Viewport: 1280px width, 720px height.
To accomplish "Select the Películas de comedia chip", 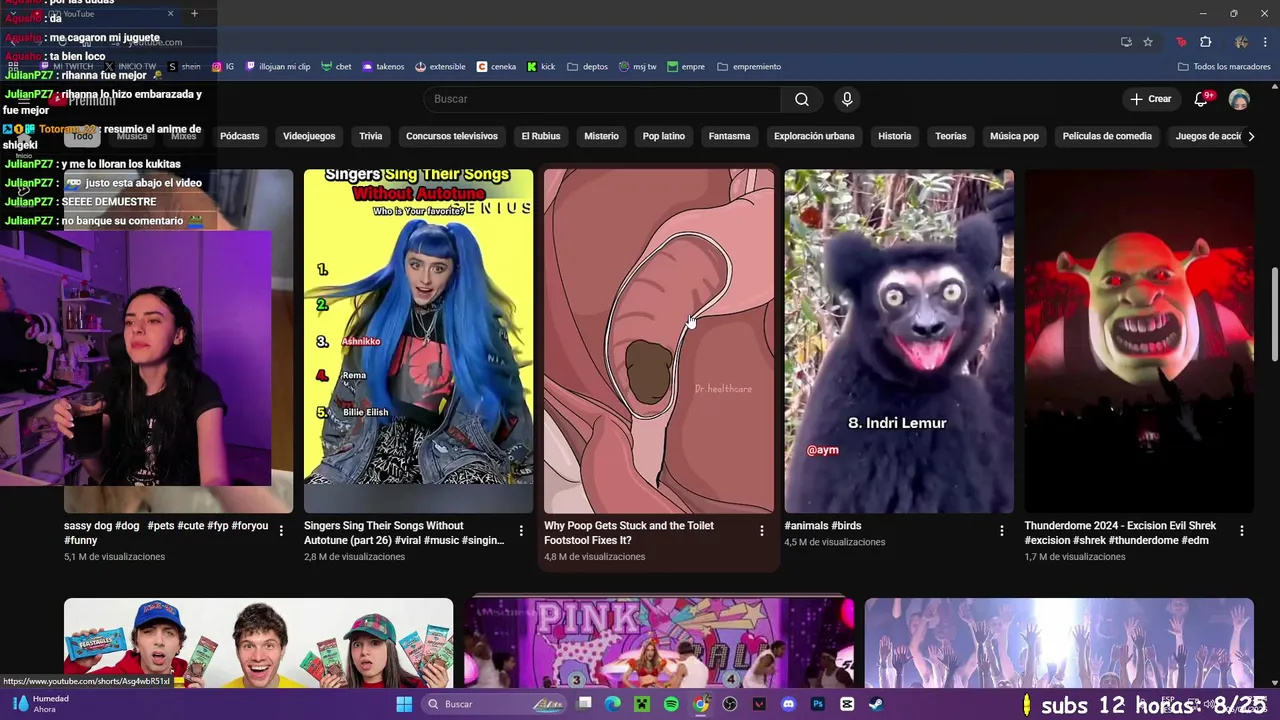I will point(1107,136).
